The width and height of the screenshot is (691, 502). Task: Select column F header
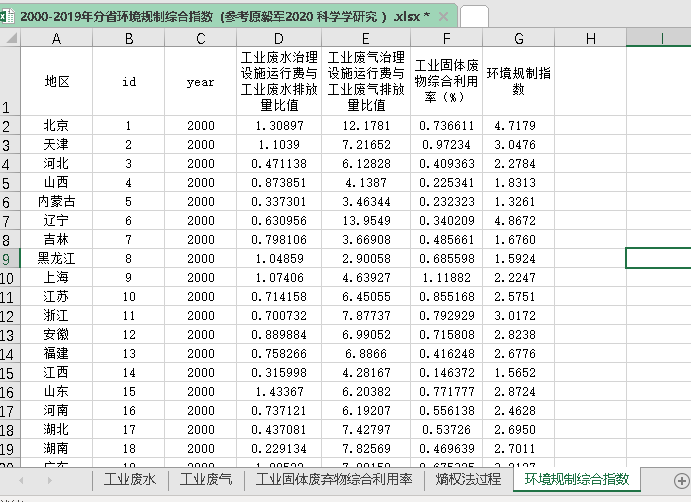[x=446, y=38]
